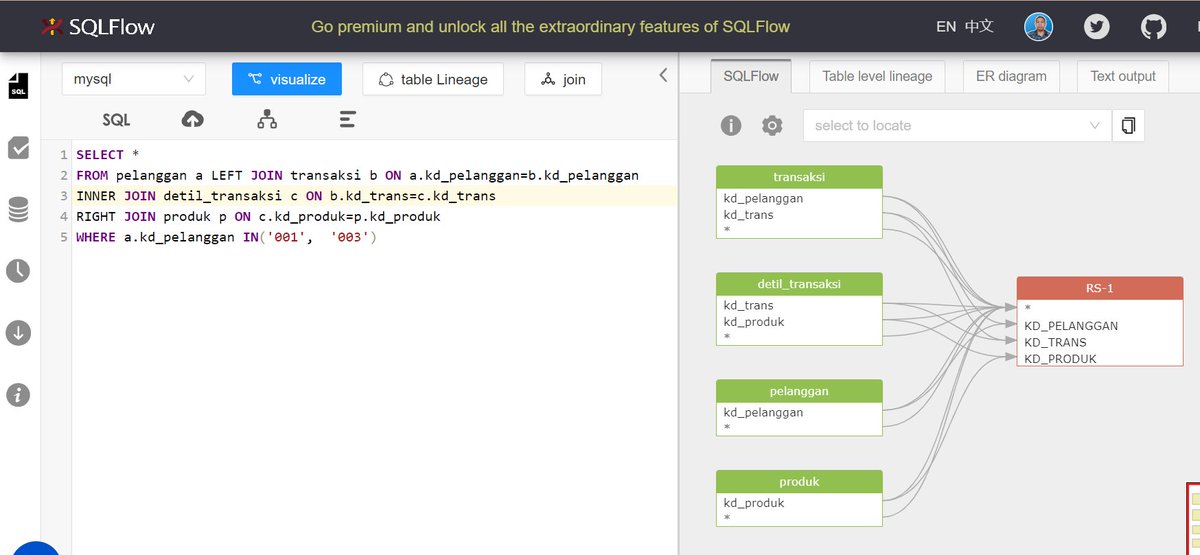Viewport: 1200px width, 555px height.
Task: Click the join button
Action: (x=563, y=79)
